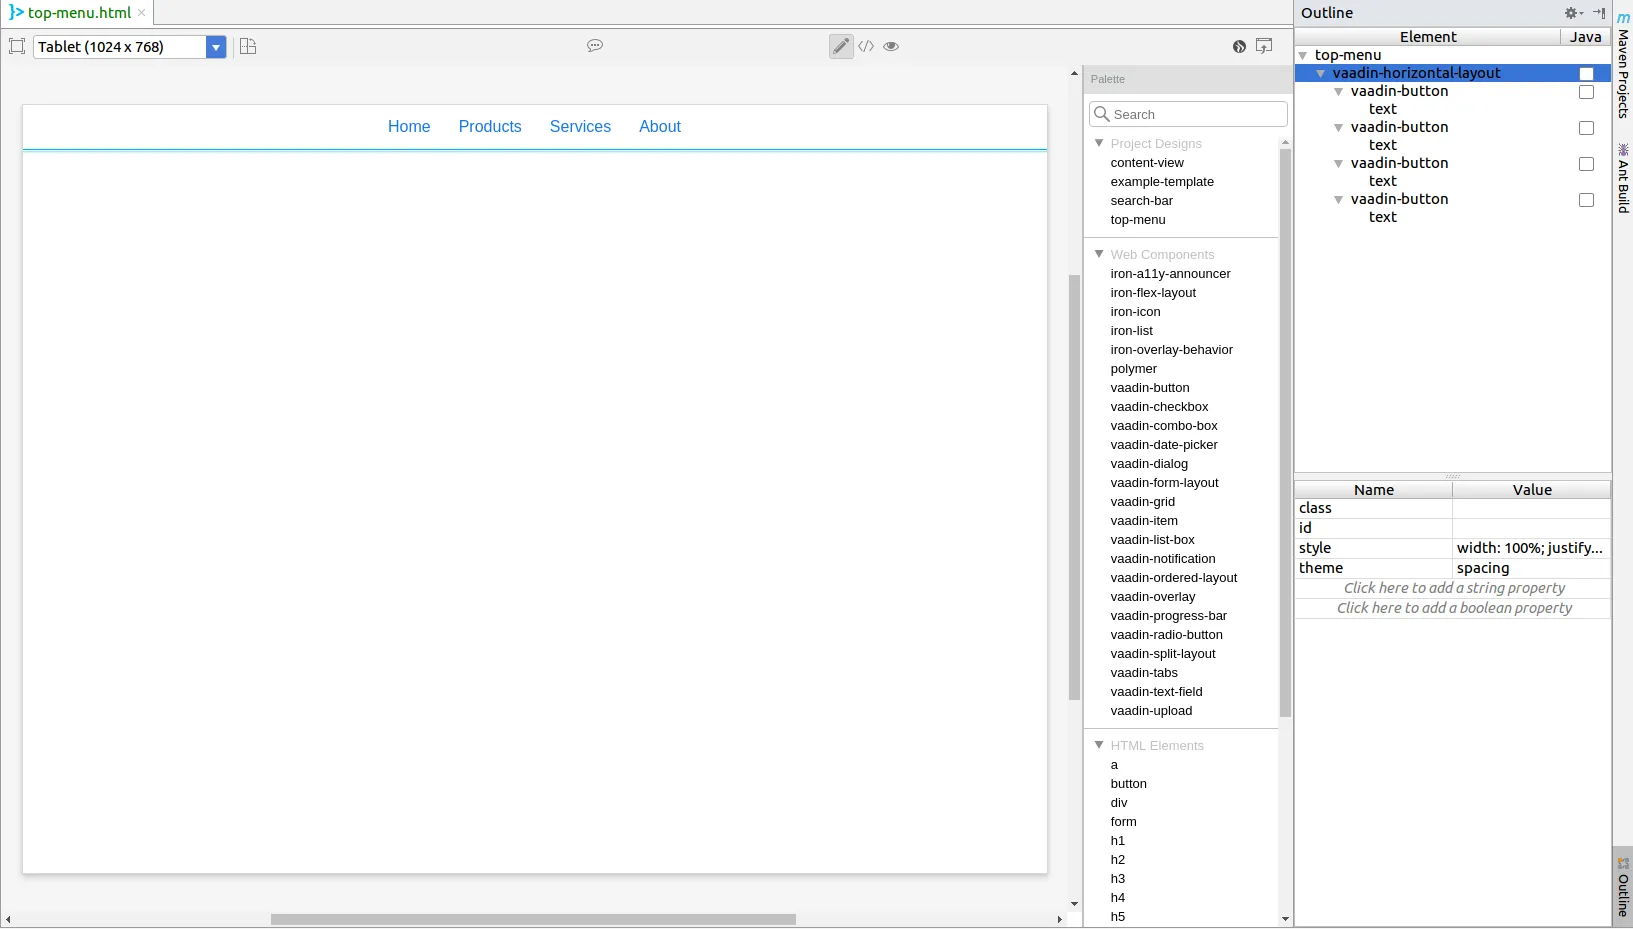This screenshot has height=929, width=1633.
Task: Click here to add a string property
Action: 1453,588
